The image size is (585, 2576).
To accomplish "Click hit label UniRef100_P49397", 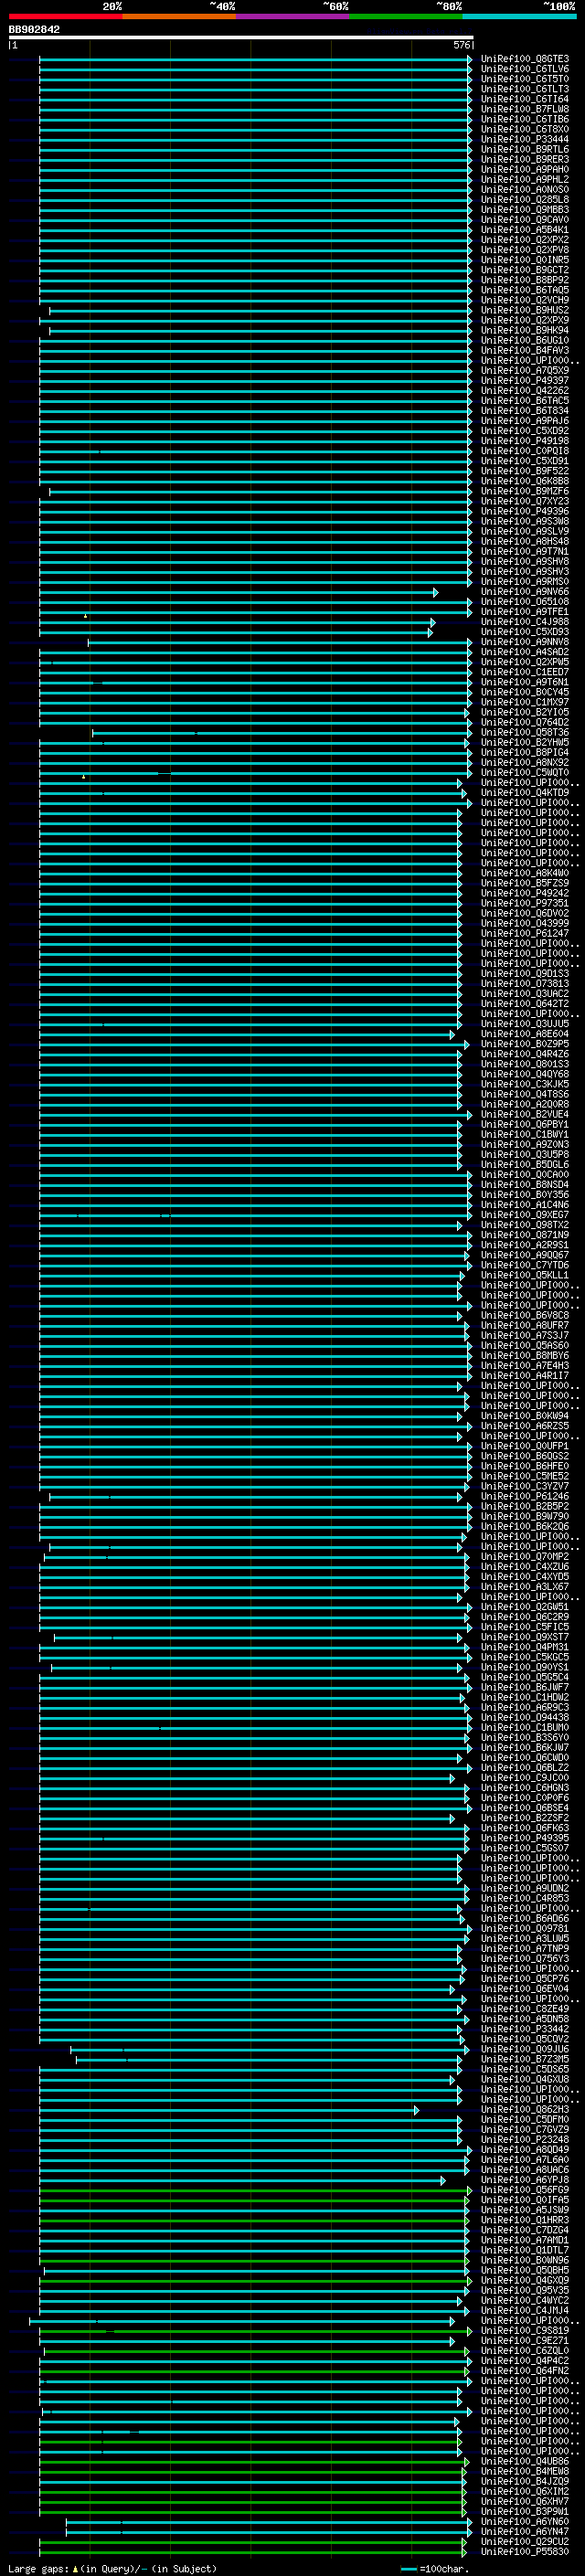I will (x=524, y=381).
